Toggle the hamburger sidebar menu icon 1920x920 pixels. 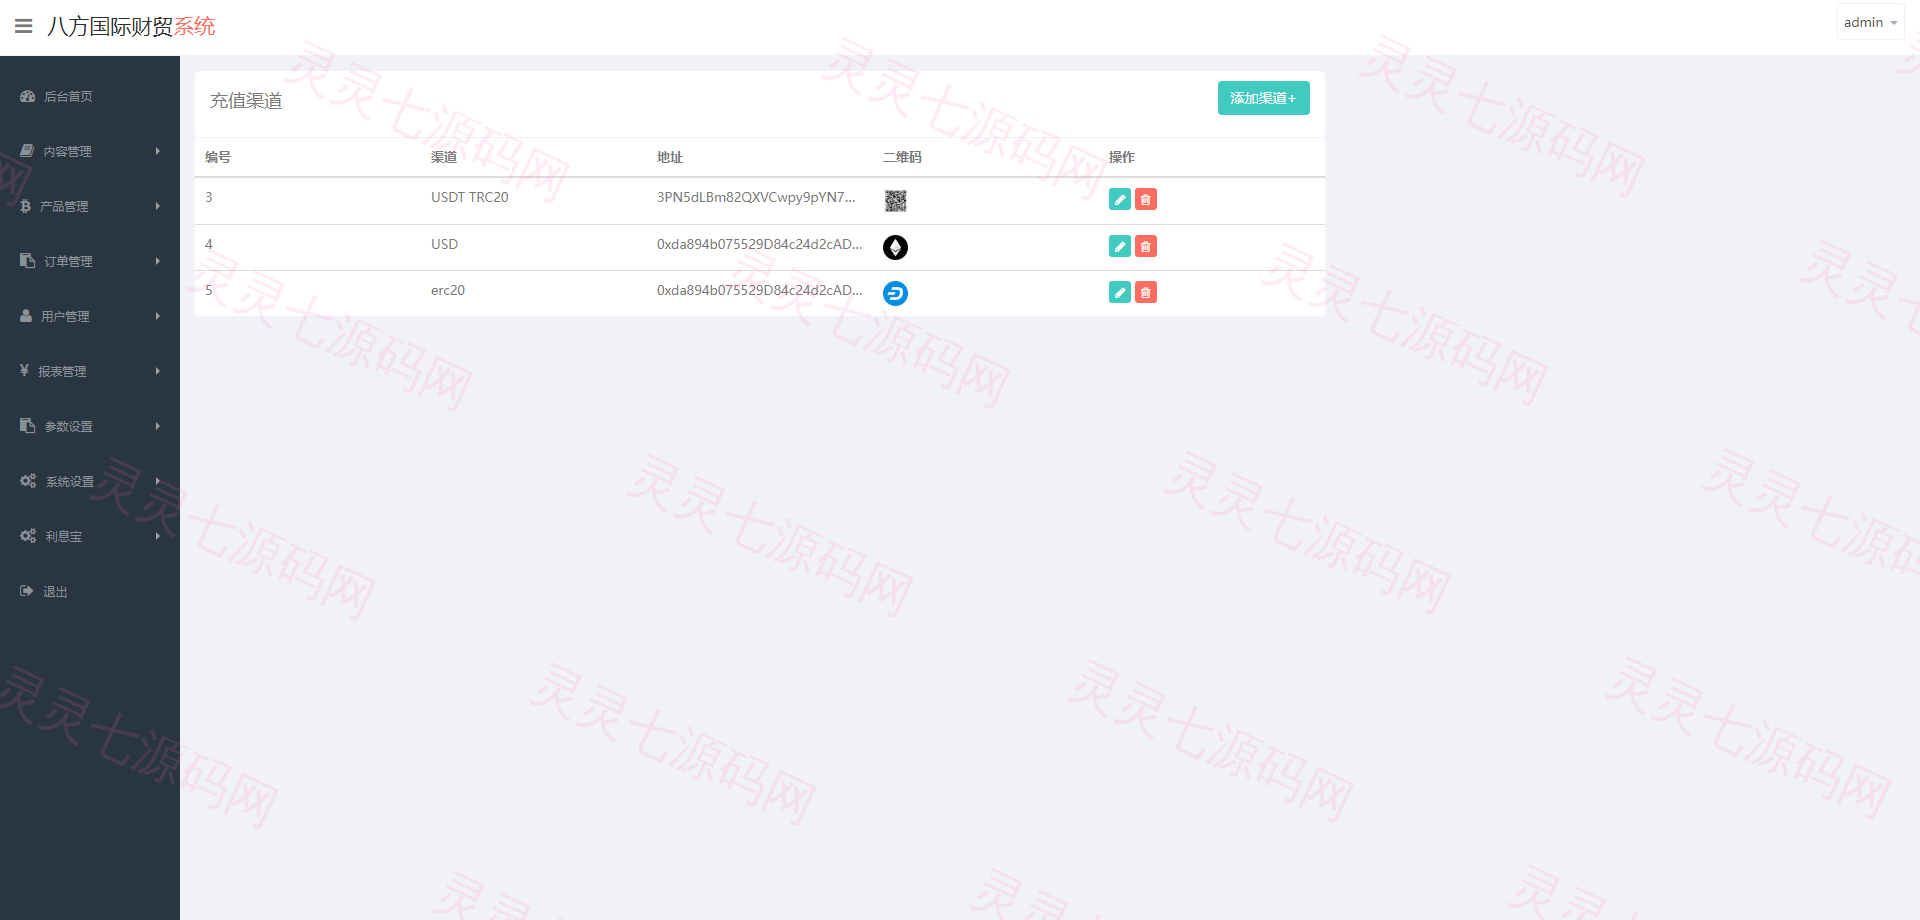pos(24,26)
